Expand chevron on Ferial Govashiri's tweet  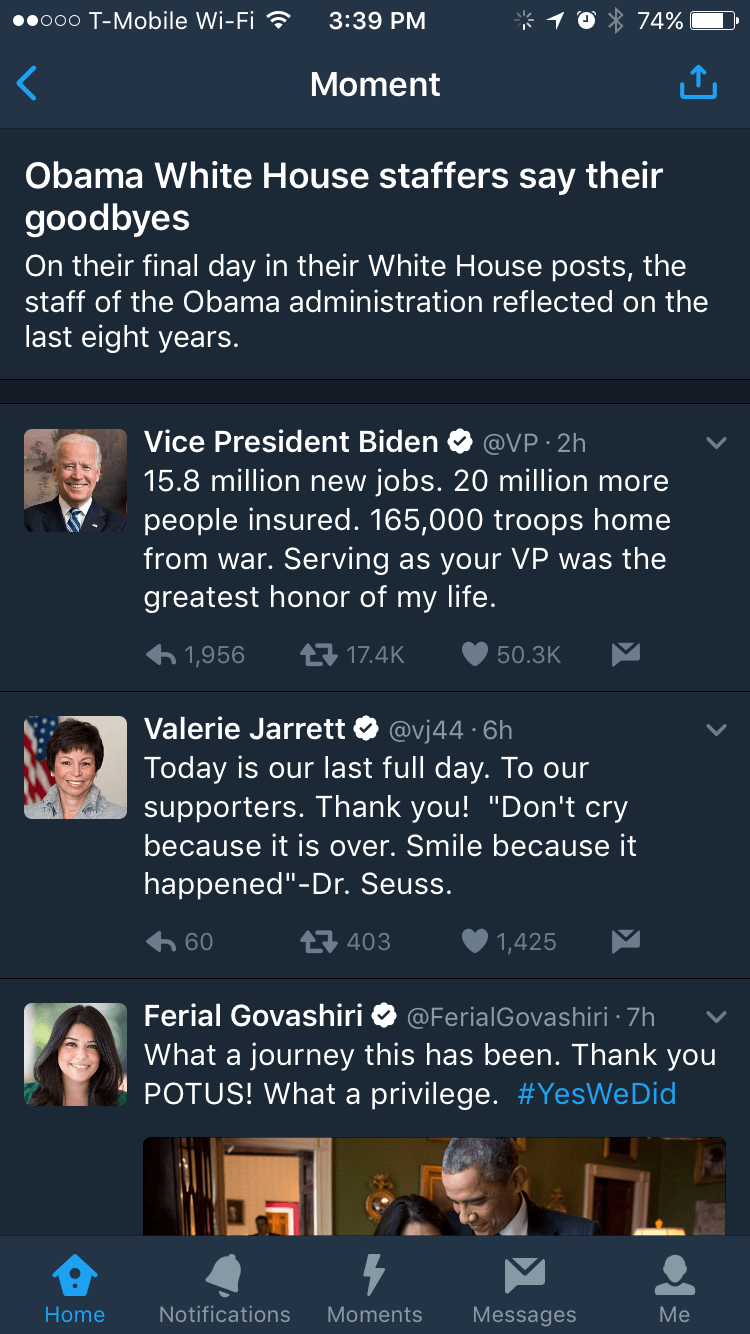pos(716,1017)
